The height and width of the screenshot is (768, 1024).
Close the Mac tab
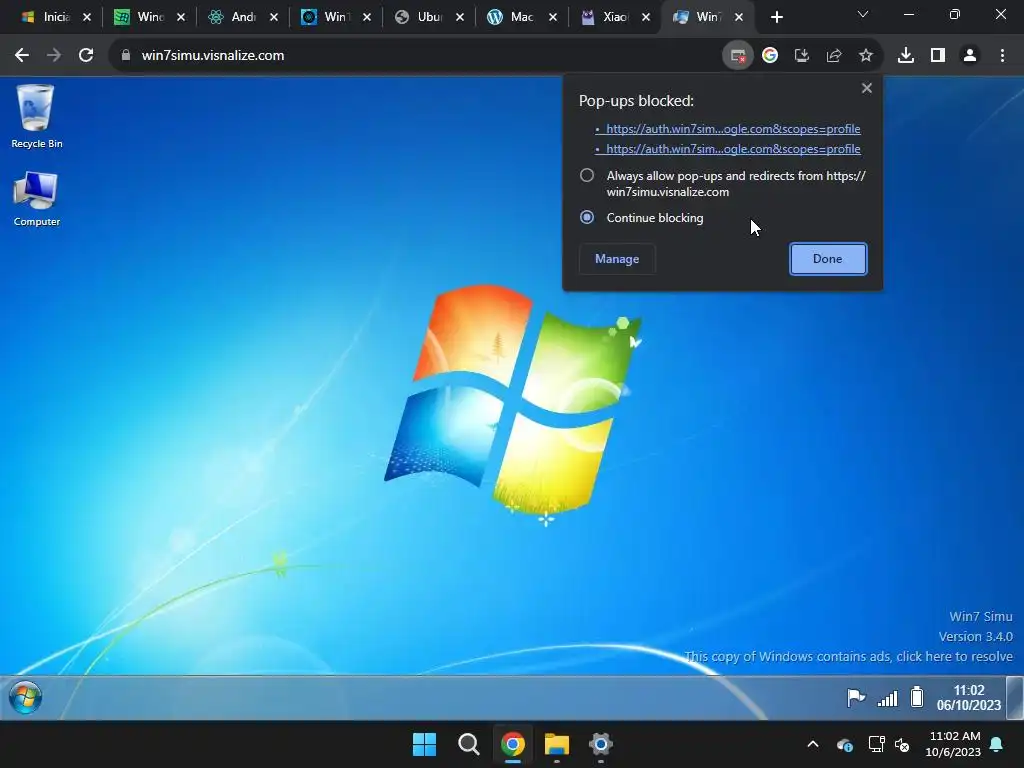pyautogui.click(x=553, y=17)
